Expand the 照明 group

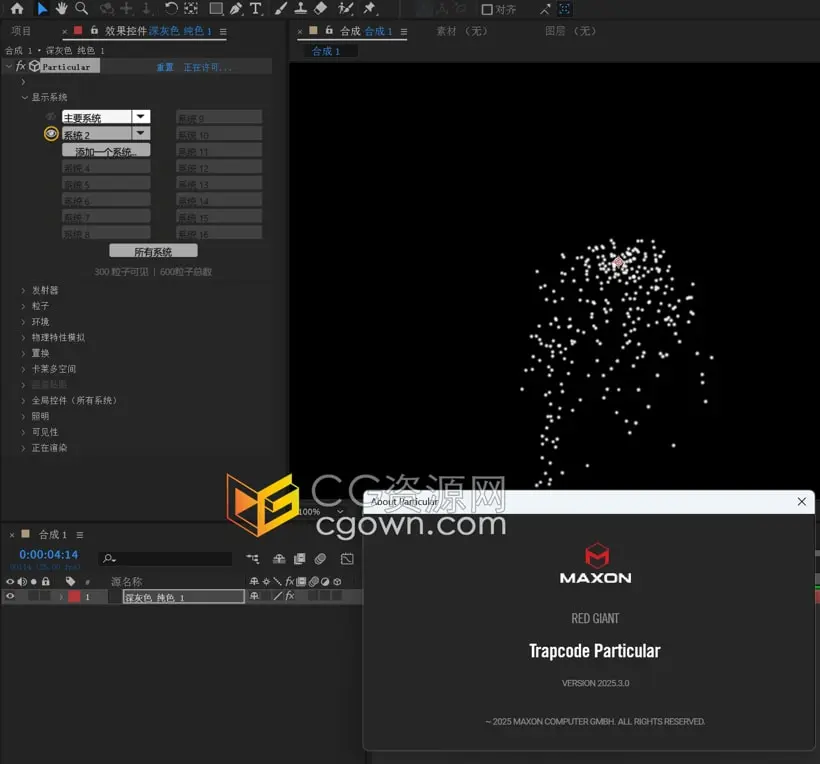[x=23, y=416]
